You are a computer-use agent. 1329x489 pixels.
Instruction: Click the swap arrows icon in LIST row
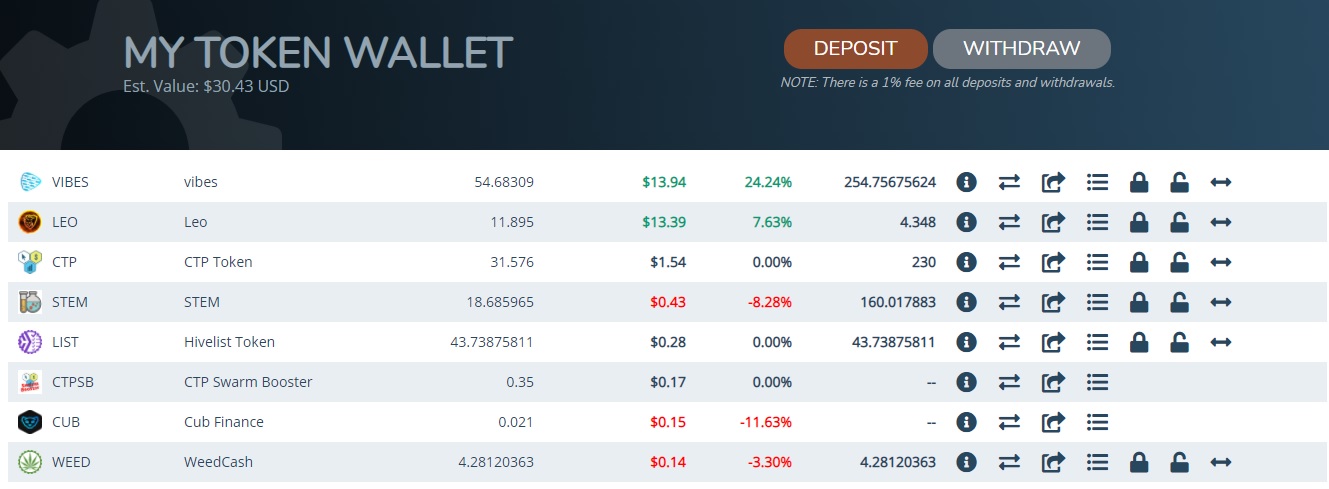click(x=1009, y=342)
